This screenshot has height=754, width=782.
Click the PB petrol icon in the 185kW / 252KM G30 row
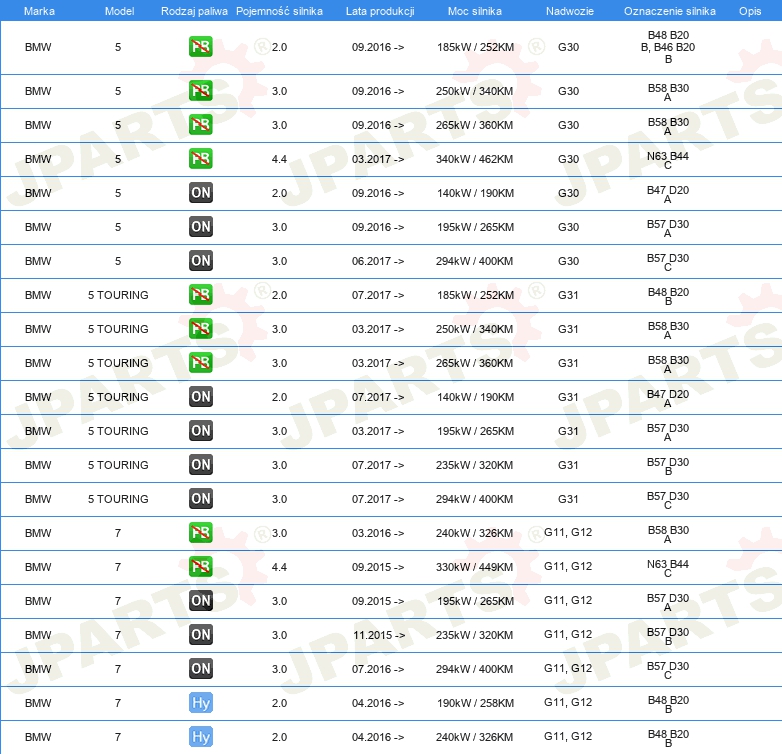tap(200, 47)
